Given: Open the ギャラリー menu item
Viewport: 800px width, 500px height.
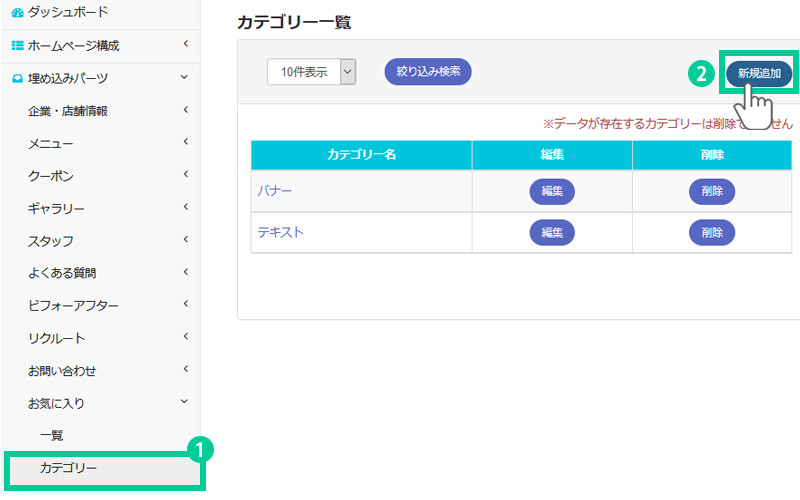Looking at the screenshot, I should click(56, 208).
